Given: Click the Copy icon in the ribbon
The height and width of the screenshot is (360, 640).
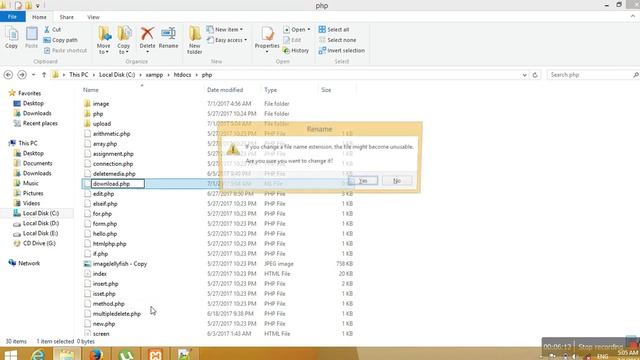Looking at the screenshot, I should coord(11,38).
